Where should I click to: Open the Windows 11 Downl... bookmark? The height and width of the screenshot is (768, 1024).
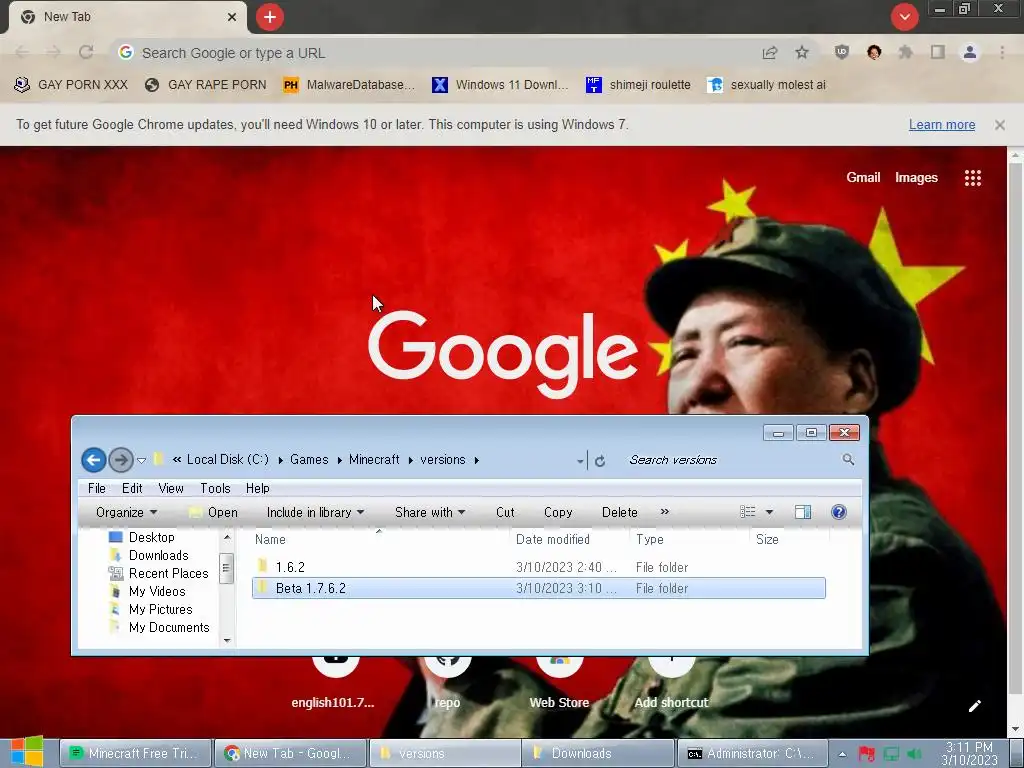click(500, 85)
